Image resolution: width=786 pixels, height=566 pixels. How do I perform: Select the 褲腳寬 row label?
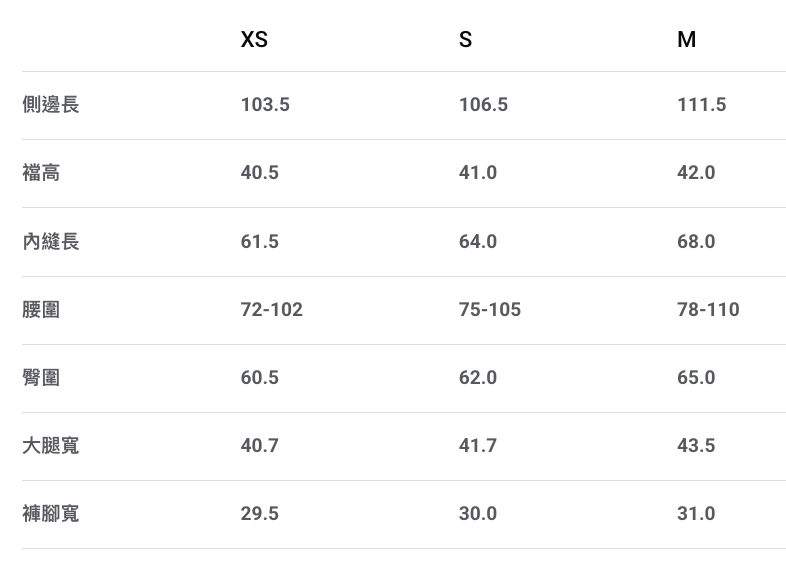point(51,513)
